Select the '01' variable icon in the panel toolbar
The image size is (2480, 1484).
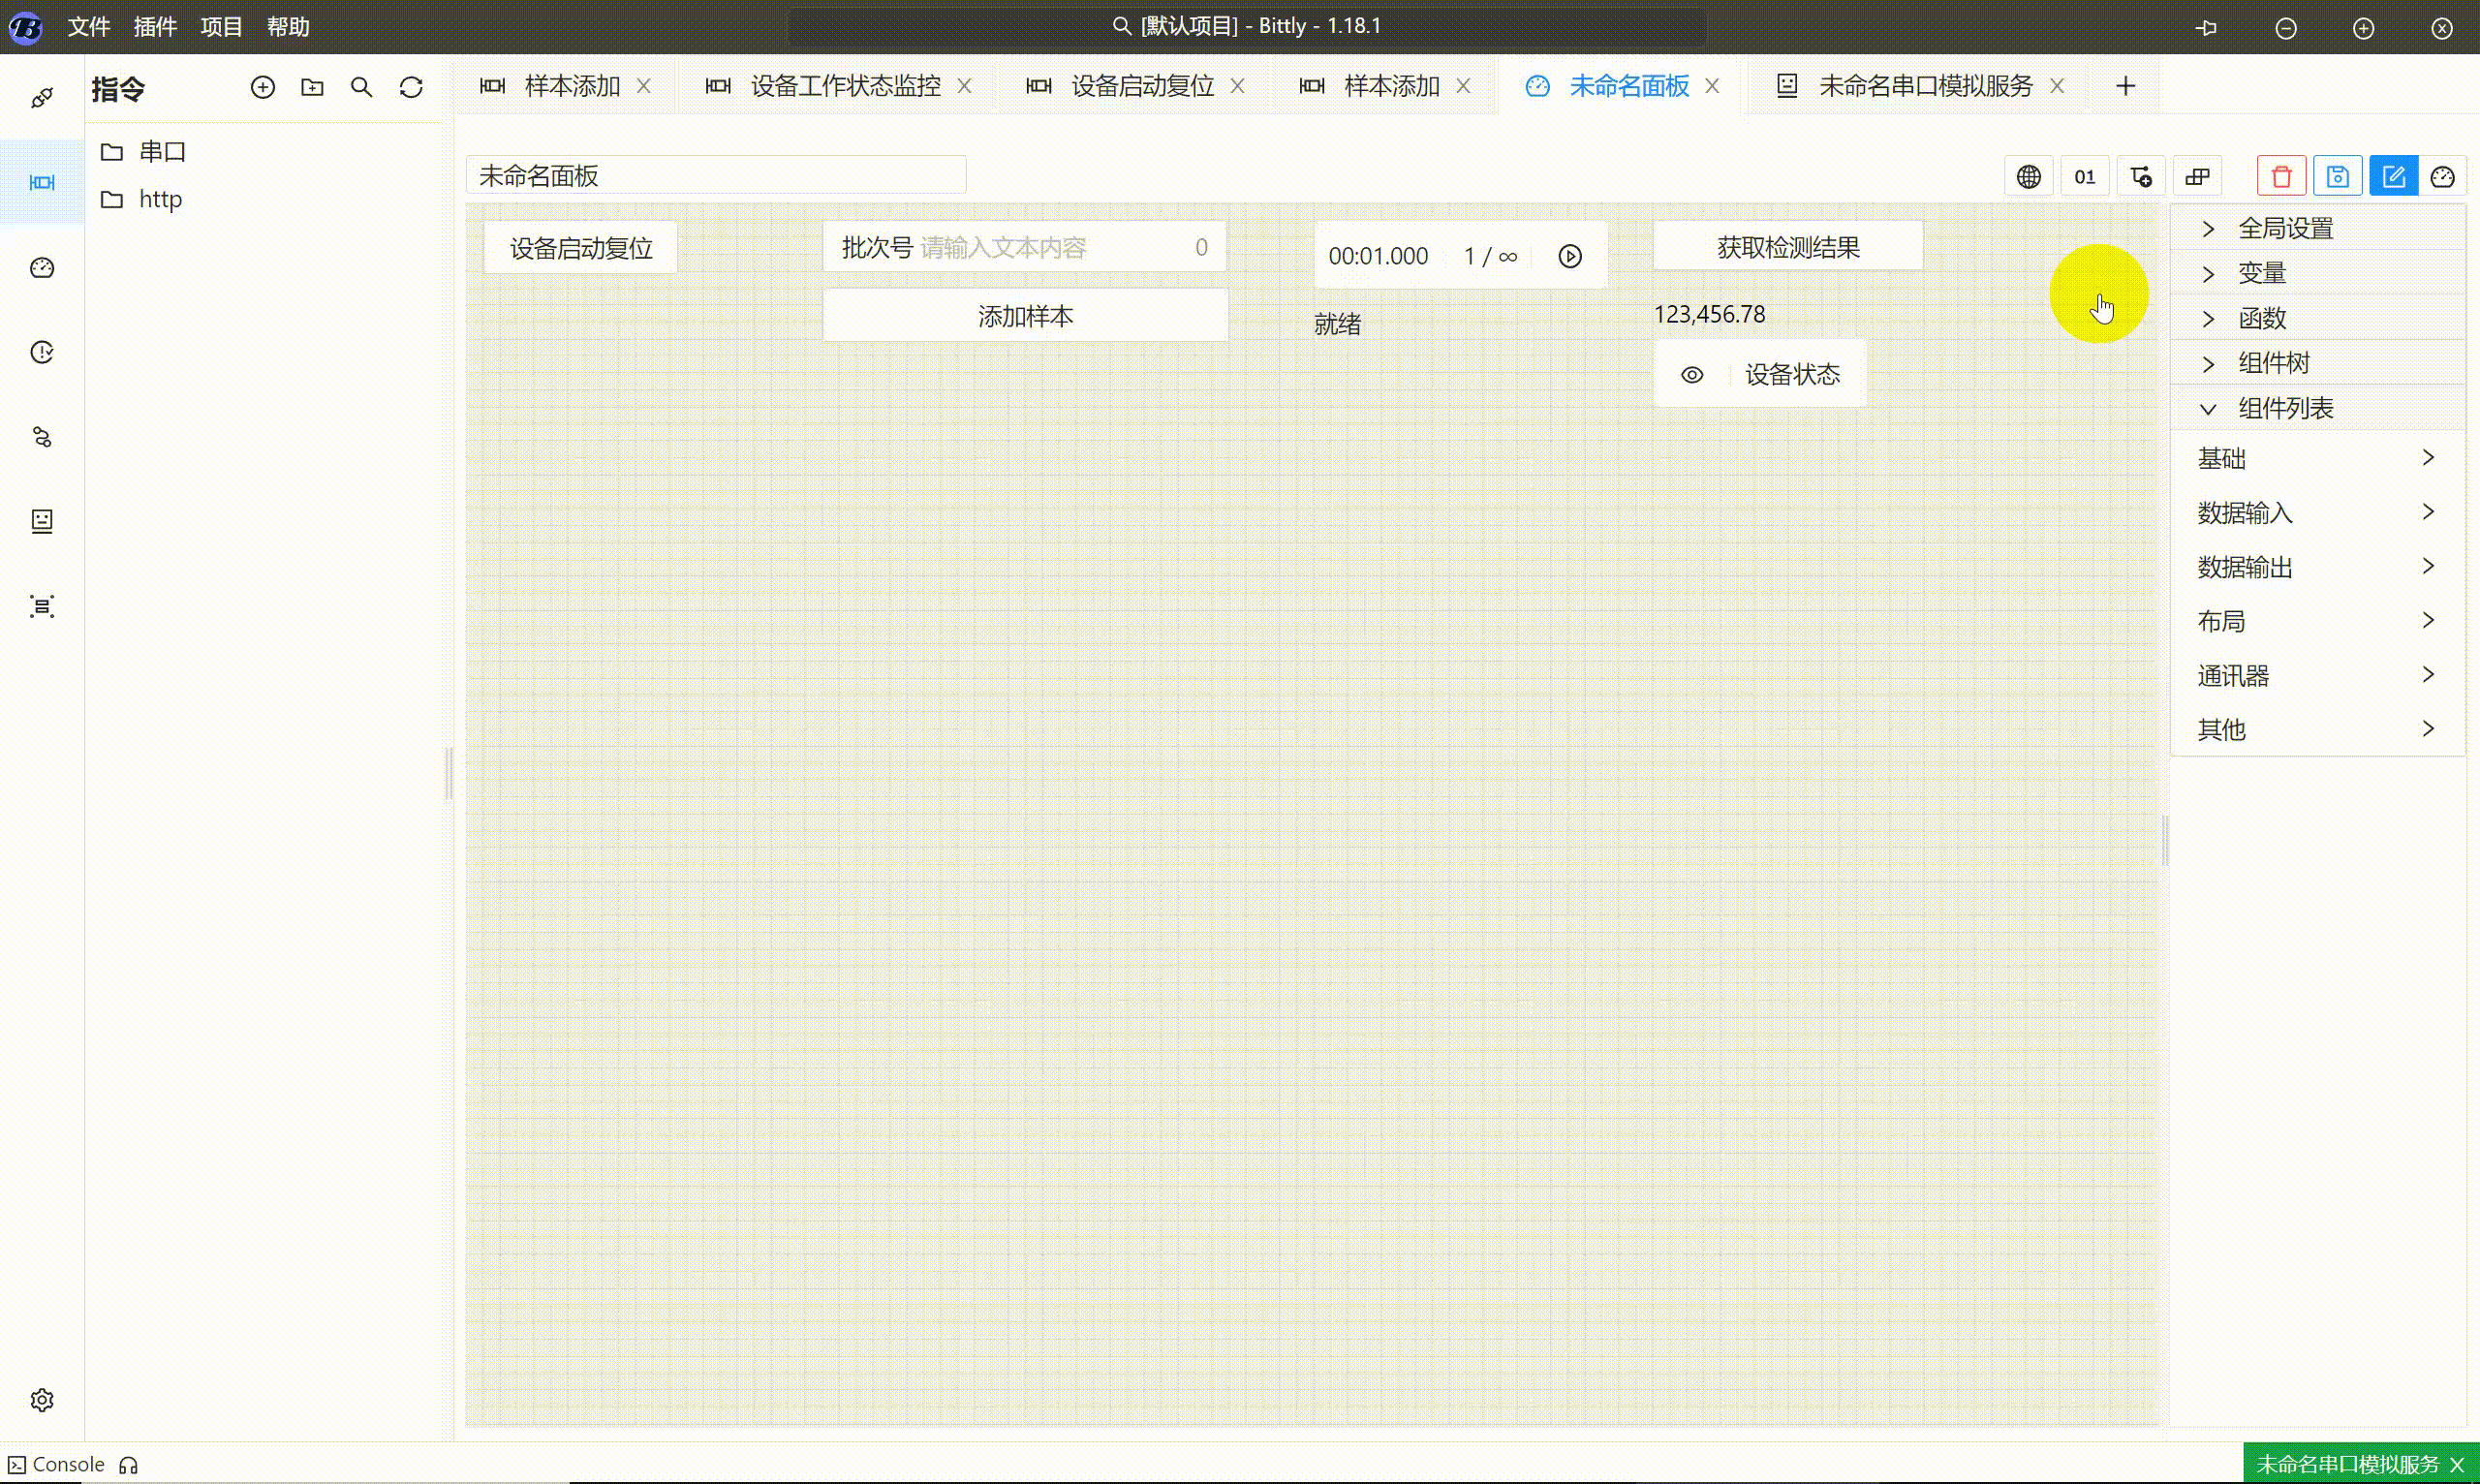pos(2086,175)
